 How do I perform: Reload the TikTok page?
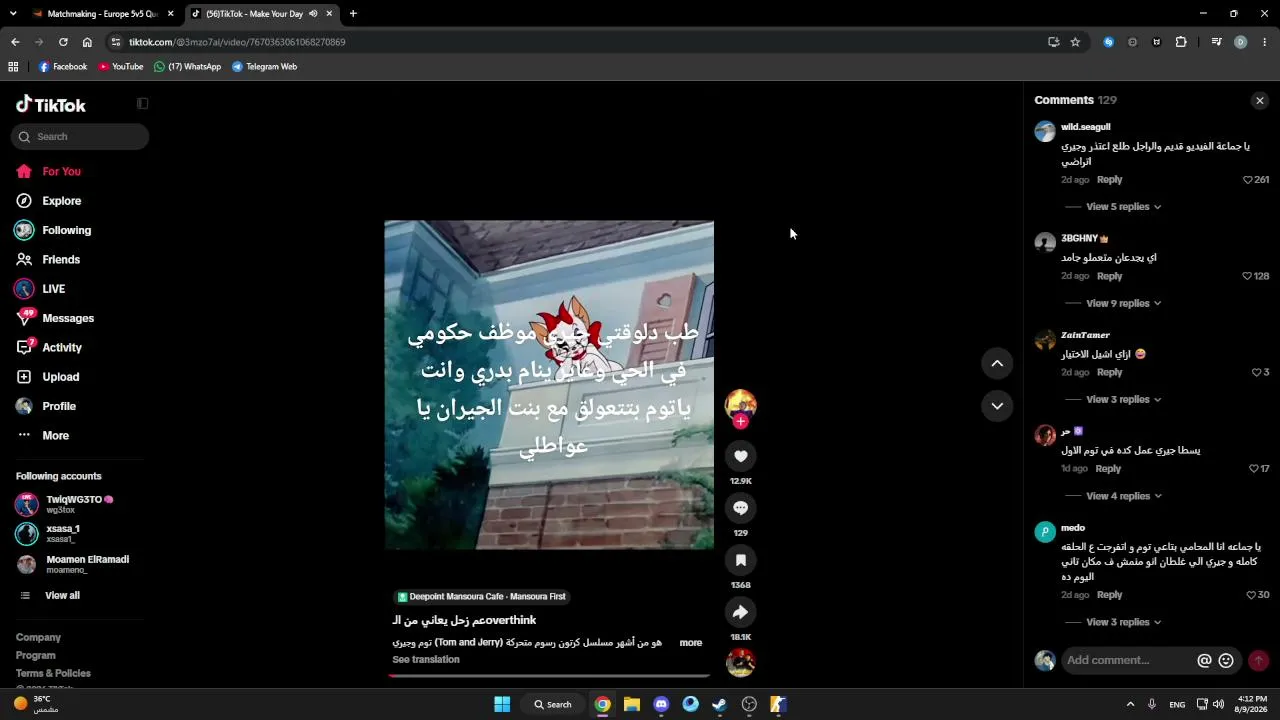click(x=63, y=42)
